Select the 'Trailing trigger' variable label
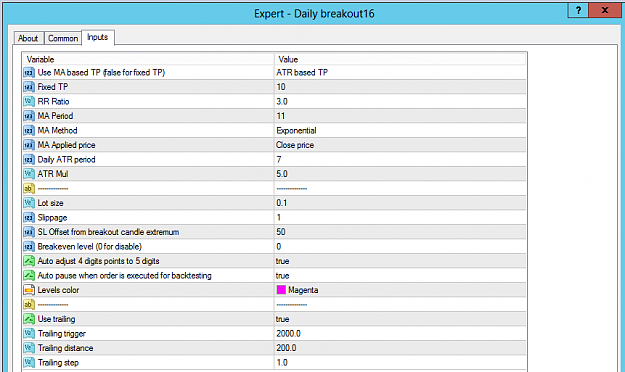 click(x=62, y=334)
